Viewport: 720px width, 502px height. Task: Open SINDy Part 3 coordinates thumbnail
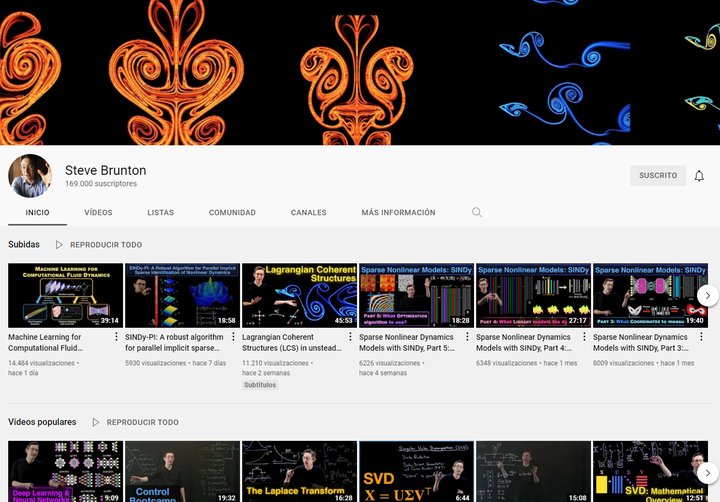click(x=650, y=295)
